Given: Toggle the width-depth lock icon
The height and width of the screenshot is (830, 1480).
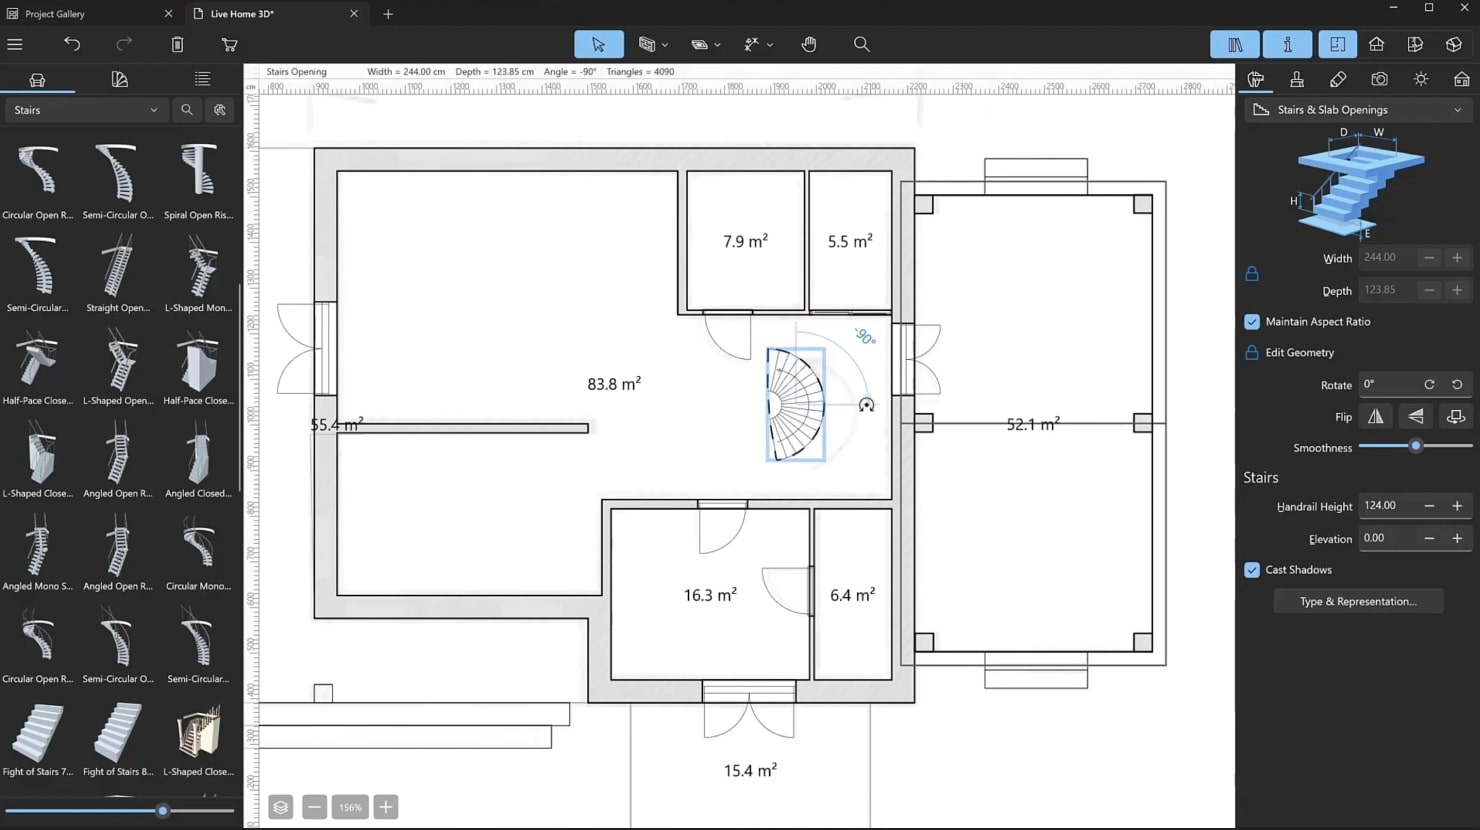Looking at the screenshot, I should click(1252, 274).
